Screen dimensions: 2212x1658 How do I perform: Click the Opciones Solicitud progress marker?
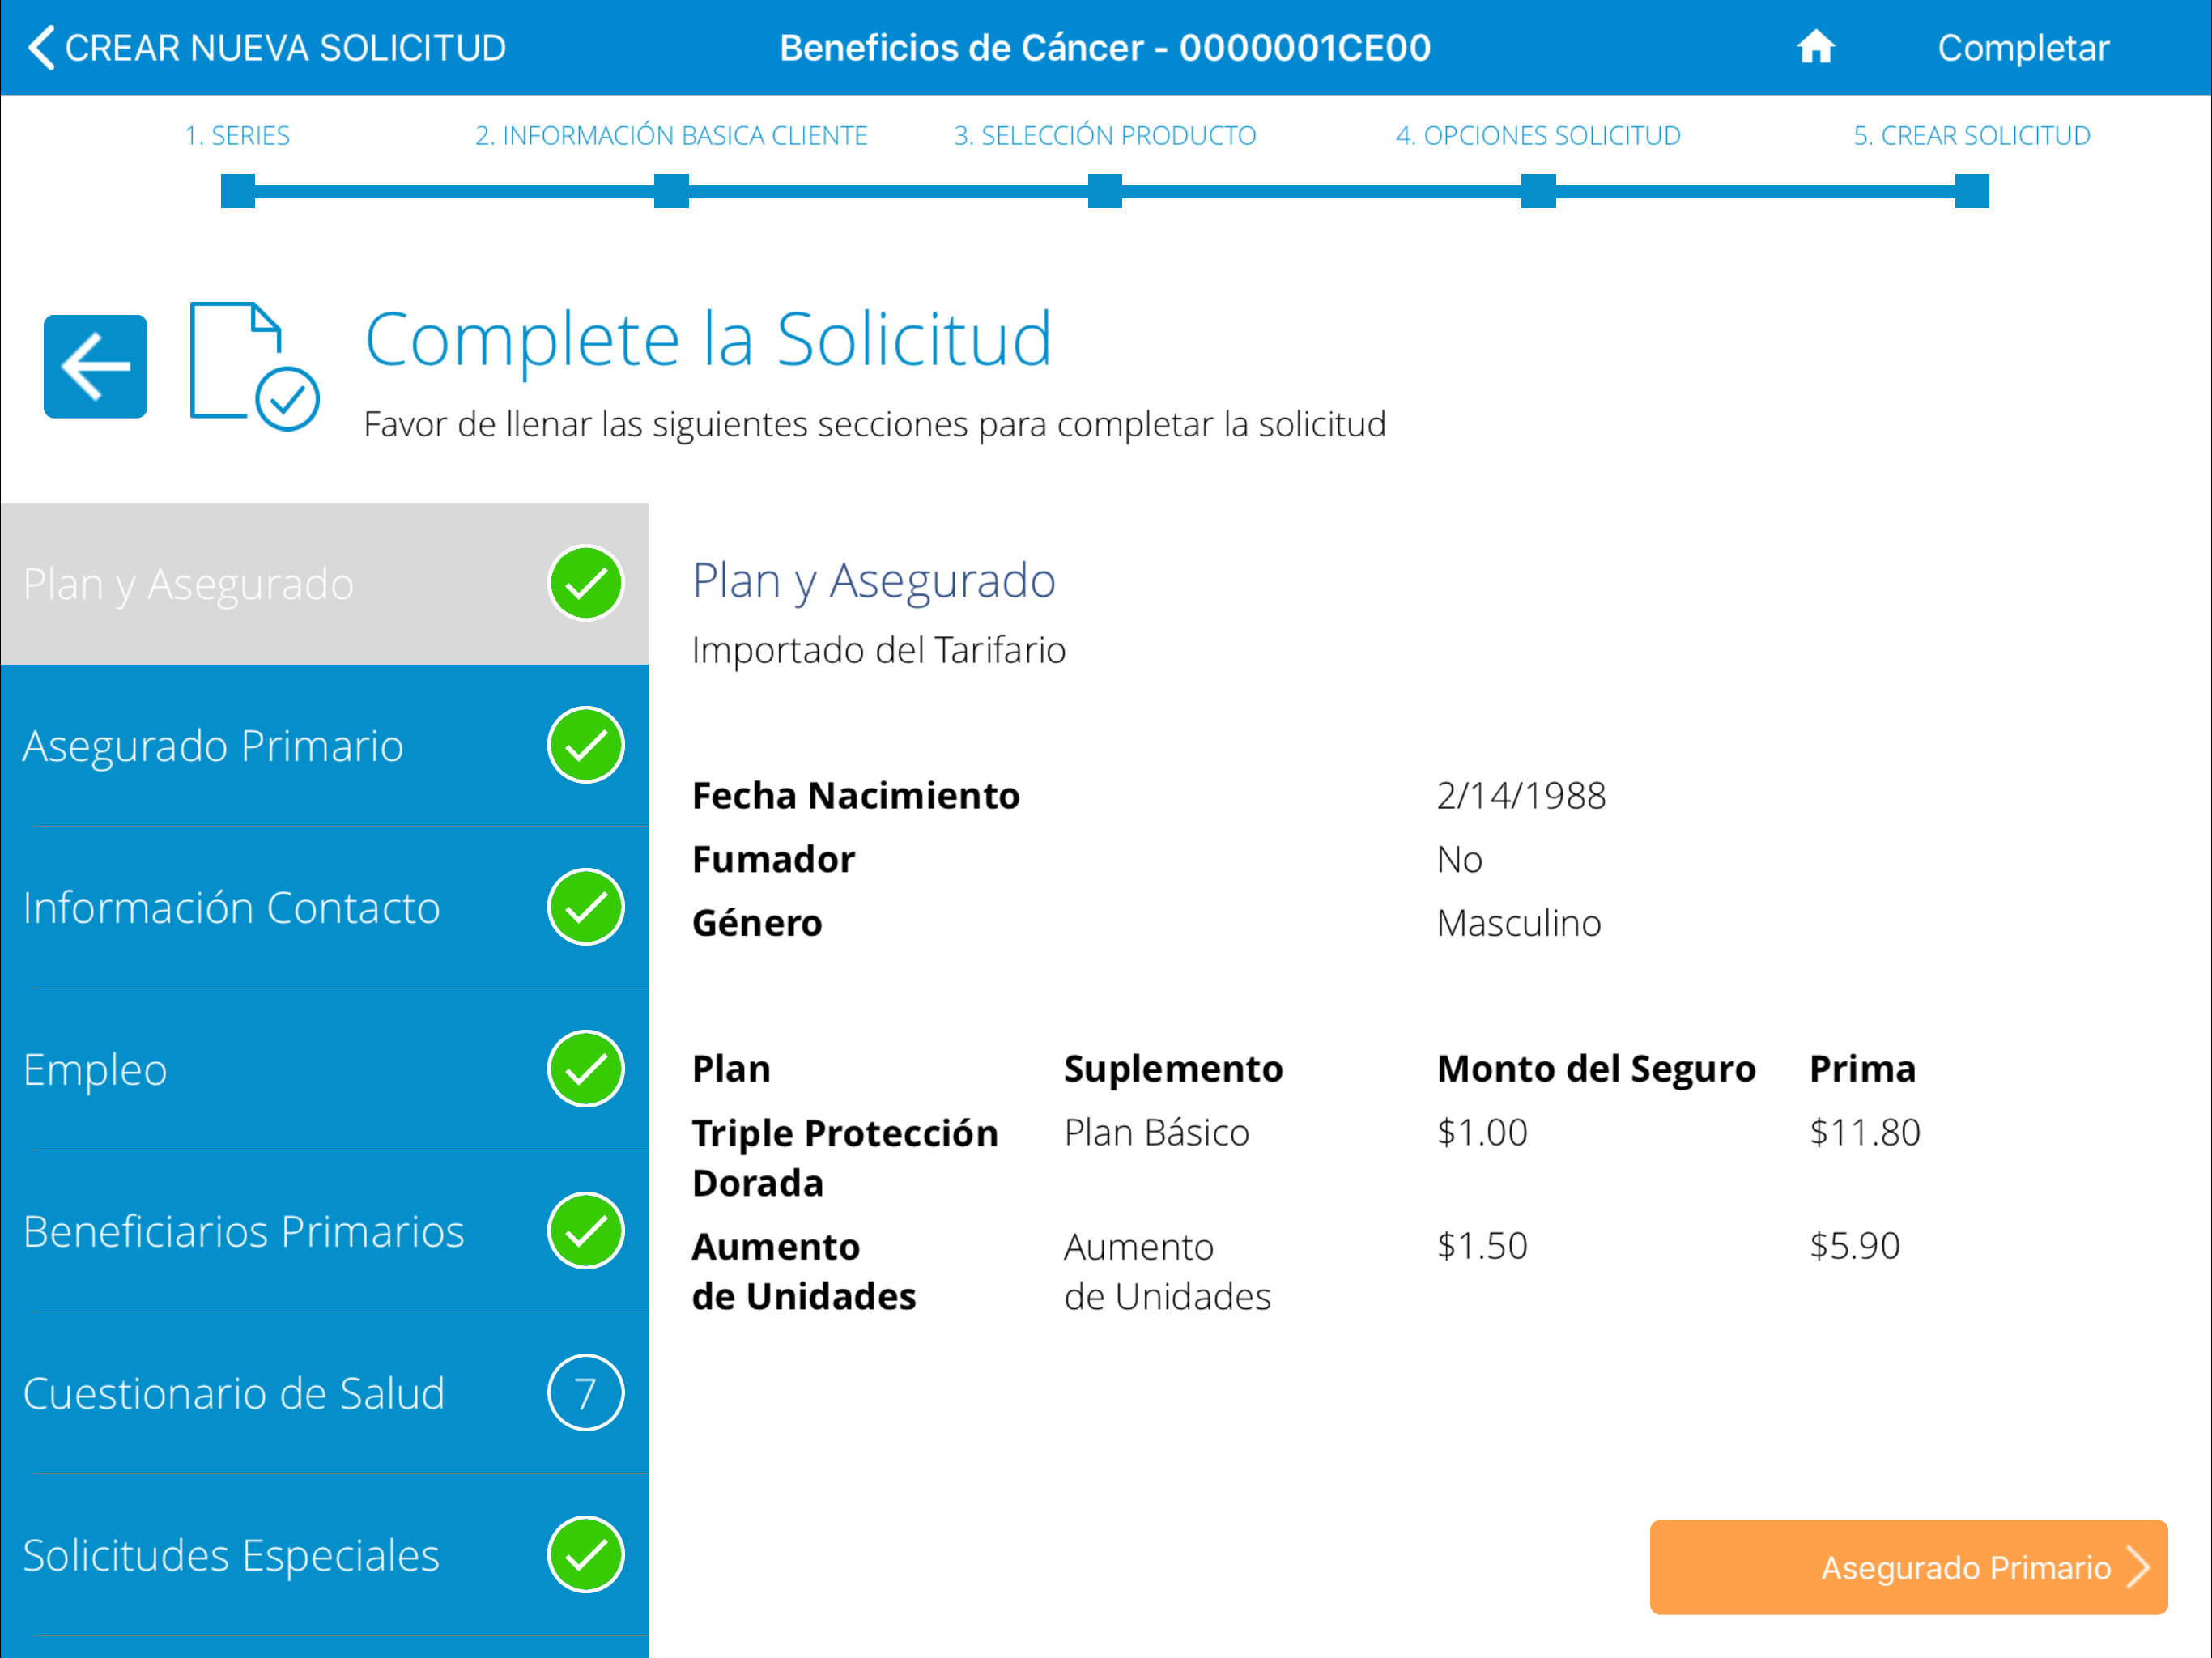(1538, 190)
